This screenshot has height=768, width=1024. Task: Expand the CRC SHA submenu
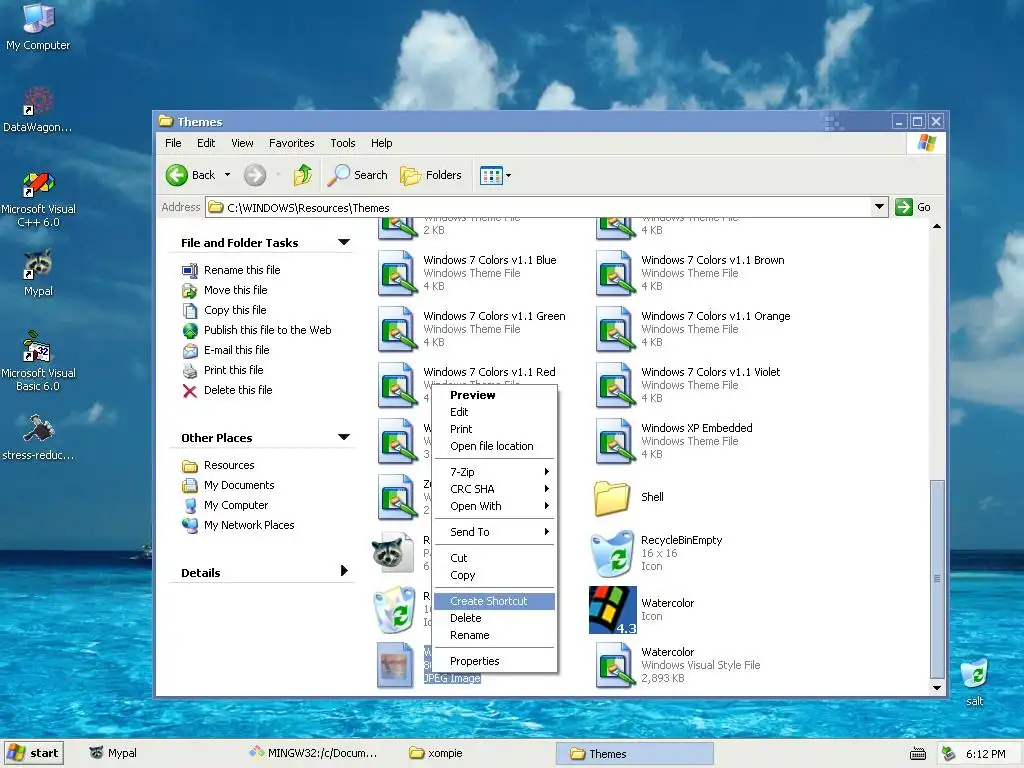click(494, 488)
